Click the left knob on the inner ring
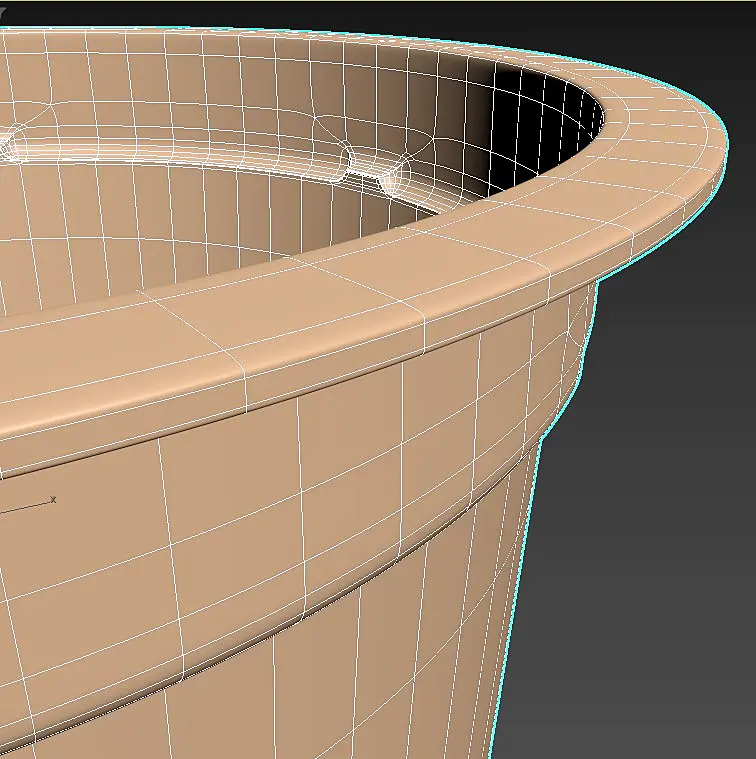756x759 pixels. pyautogui.click(x=11, y=143)
